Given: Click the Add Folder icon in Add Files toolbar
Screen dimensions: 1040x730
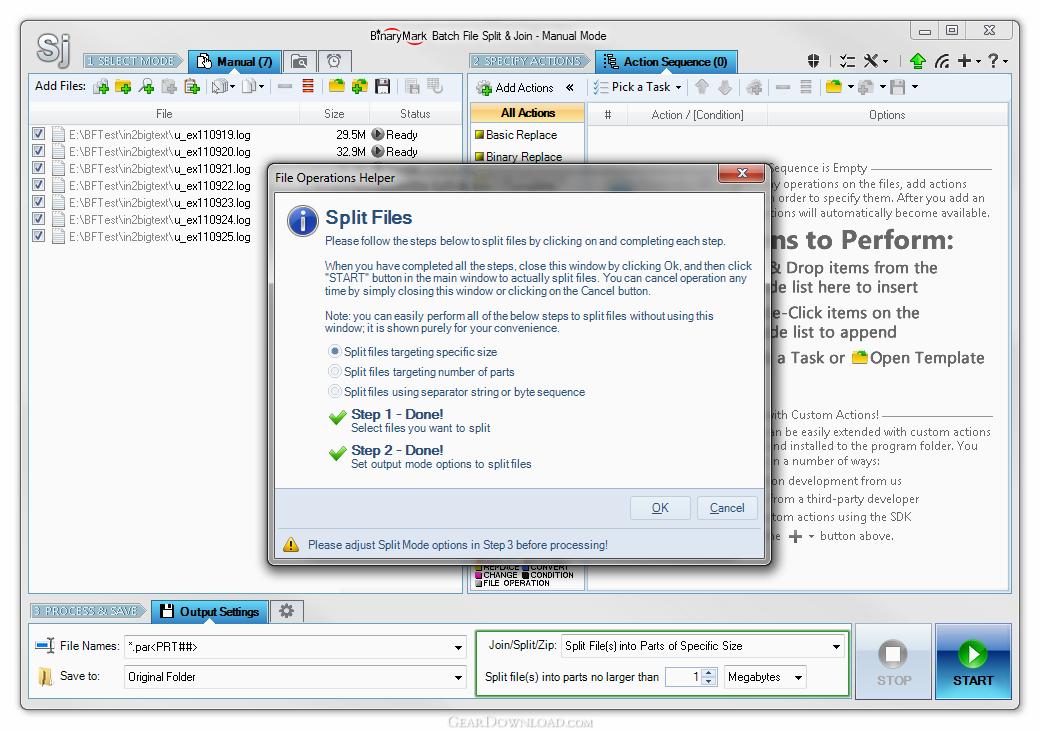Looking at the screenshot, I should [x=123, y=87].
